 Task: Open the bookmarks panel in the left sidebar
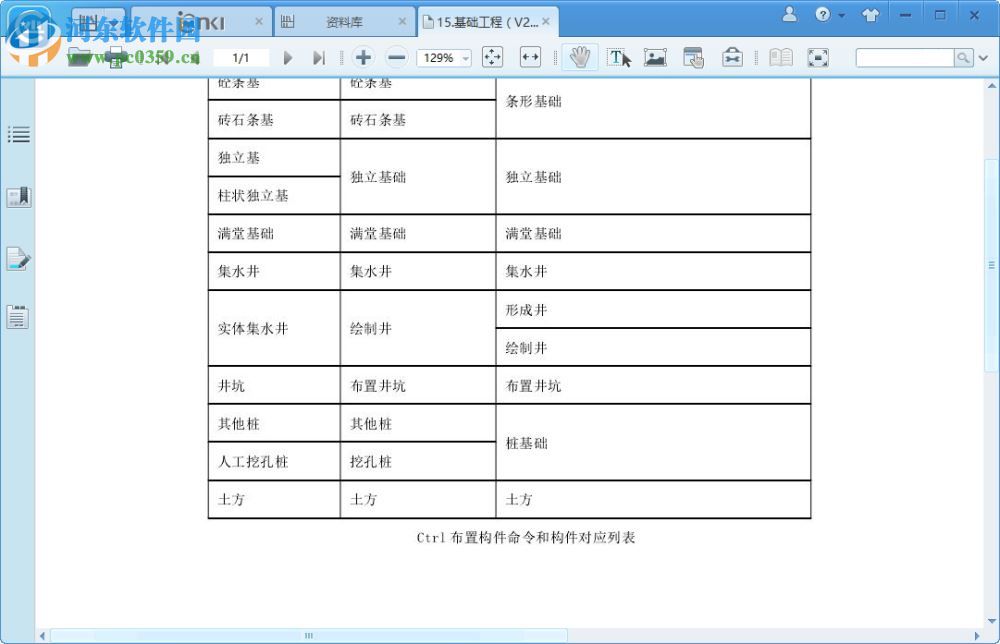pos(18,196)
